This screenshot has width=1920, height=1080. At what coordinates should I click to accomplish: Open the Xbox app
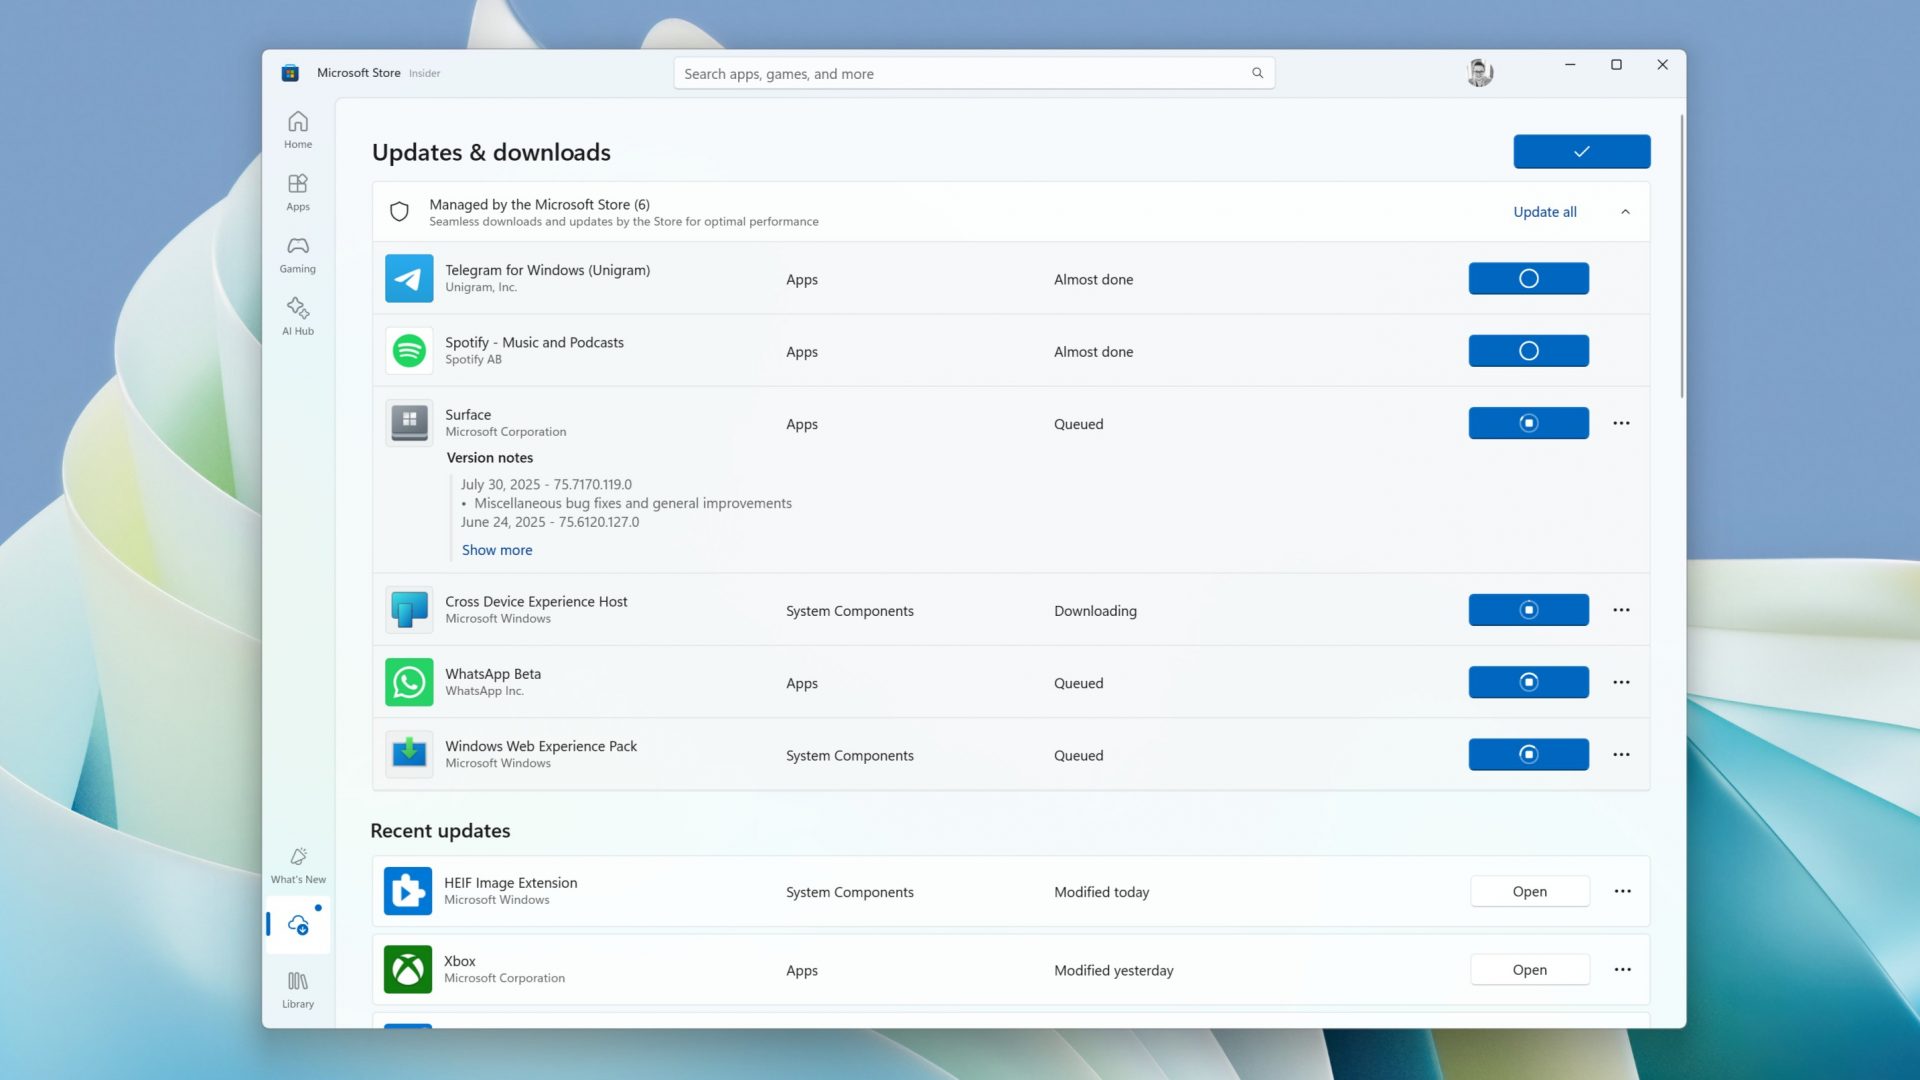[1529, 969]
